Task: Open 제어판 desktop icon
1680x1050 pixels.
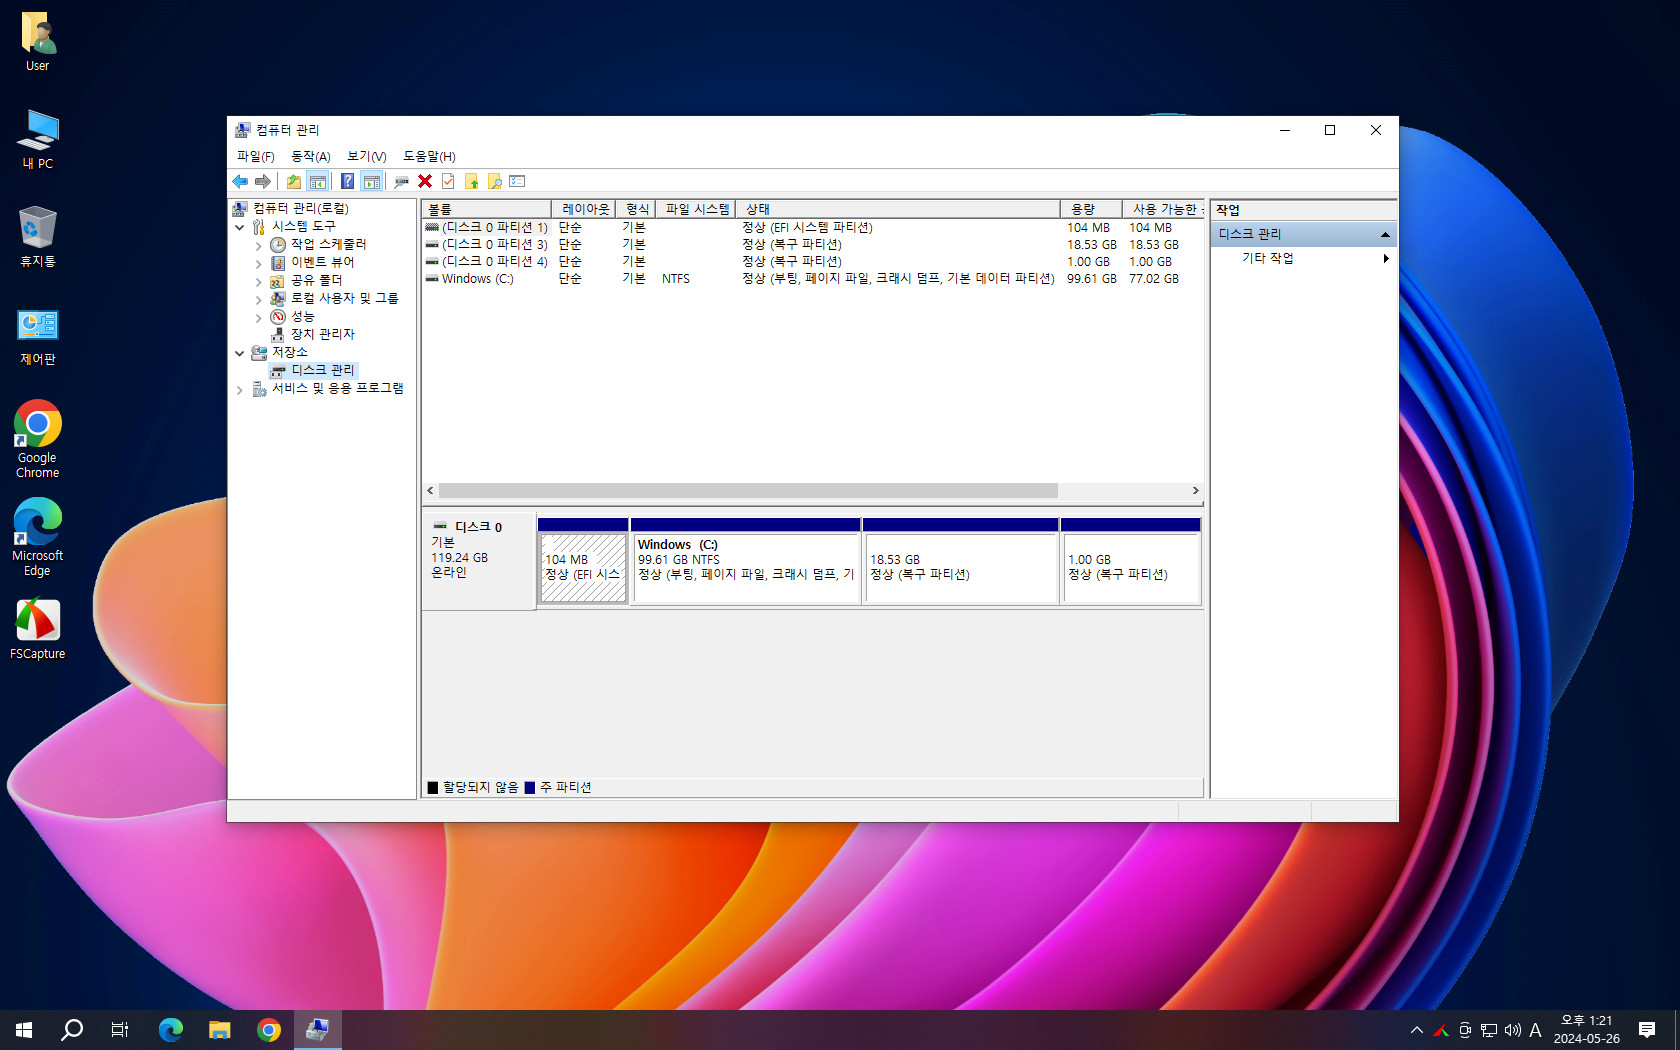Action: pos(37,337)
